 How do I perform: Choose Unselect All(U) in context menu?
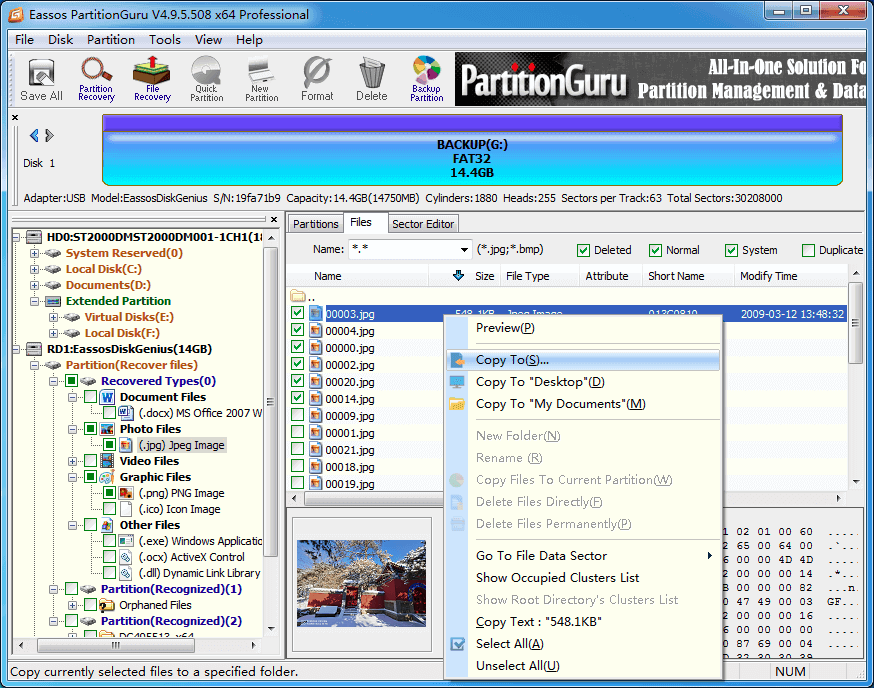(583, 666)
